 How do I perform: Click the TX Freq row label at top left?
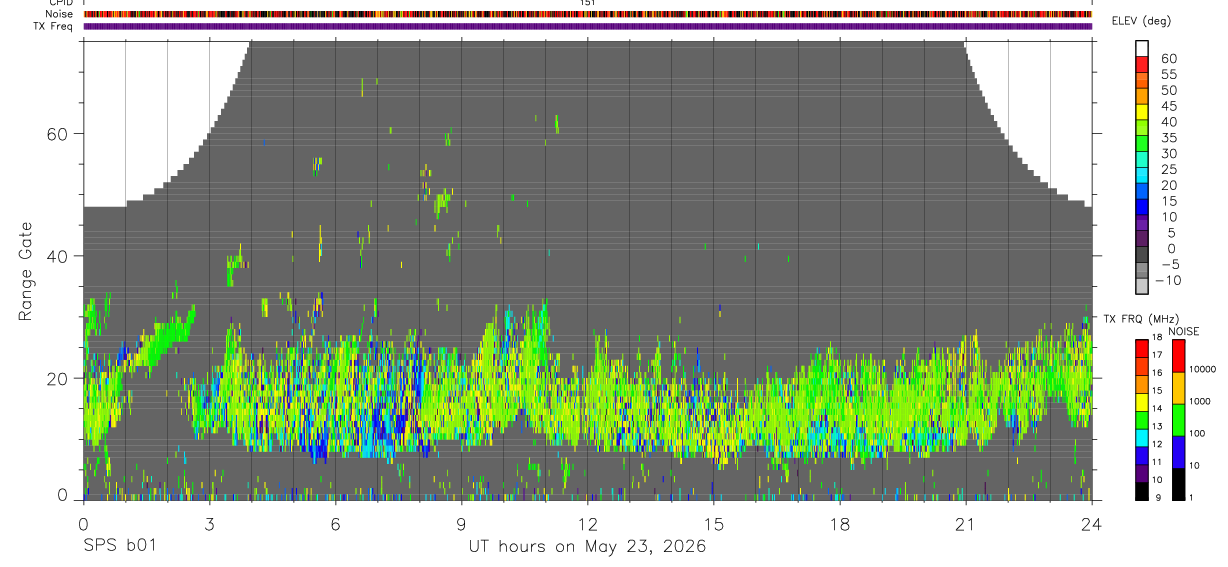click(53, 26)
